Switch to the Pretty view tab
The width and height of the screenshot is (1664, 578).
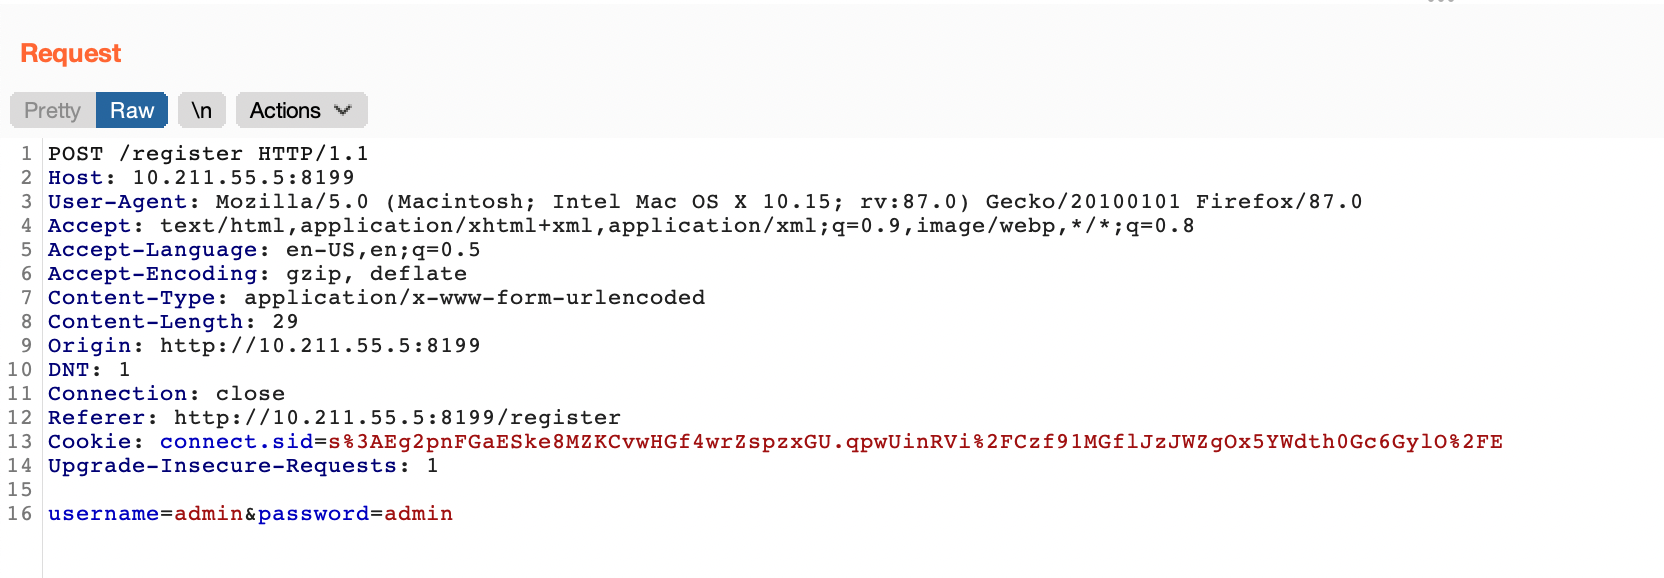(x=52, y=110)
